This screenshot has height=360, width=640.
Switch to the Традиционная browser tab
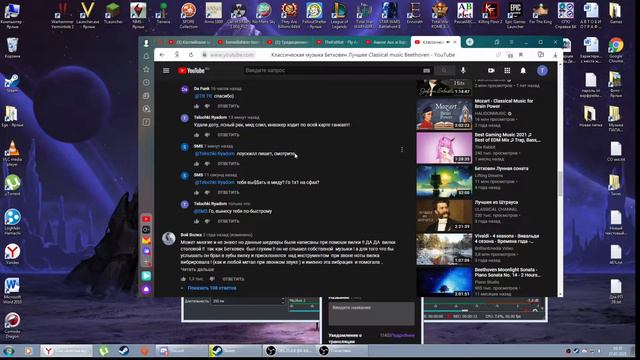[x=288, y=42]
